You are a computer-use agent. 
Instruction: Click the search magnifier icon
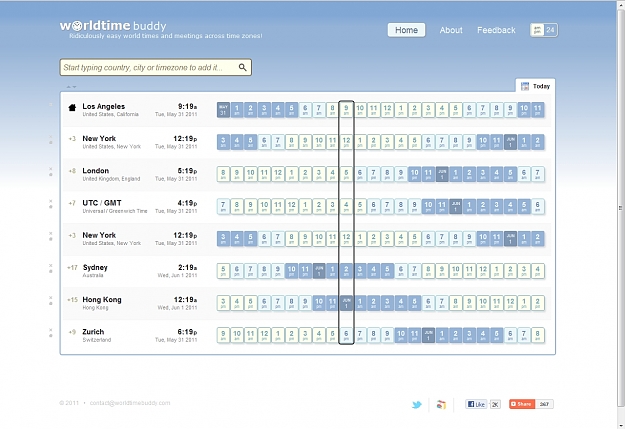point(242,67)
